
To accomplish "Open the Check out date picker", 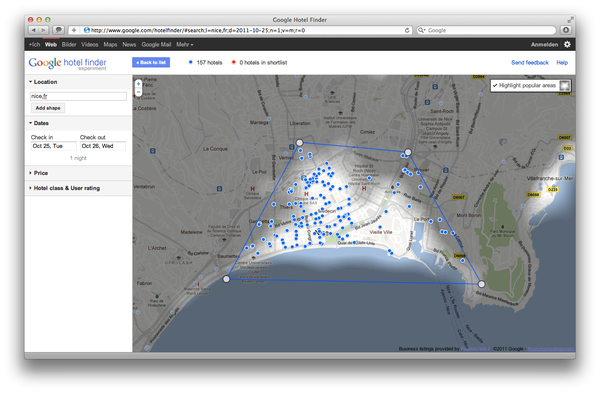I will tap(103, 146).
